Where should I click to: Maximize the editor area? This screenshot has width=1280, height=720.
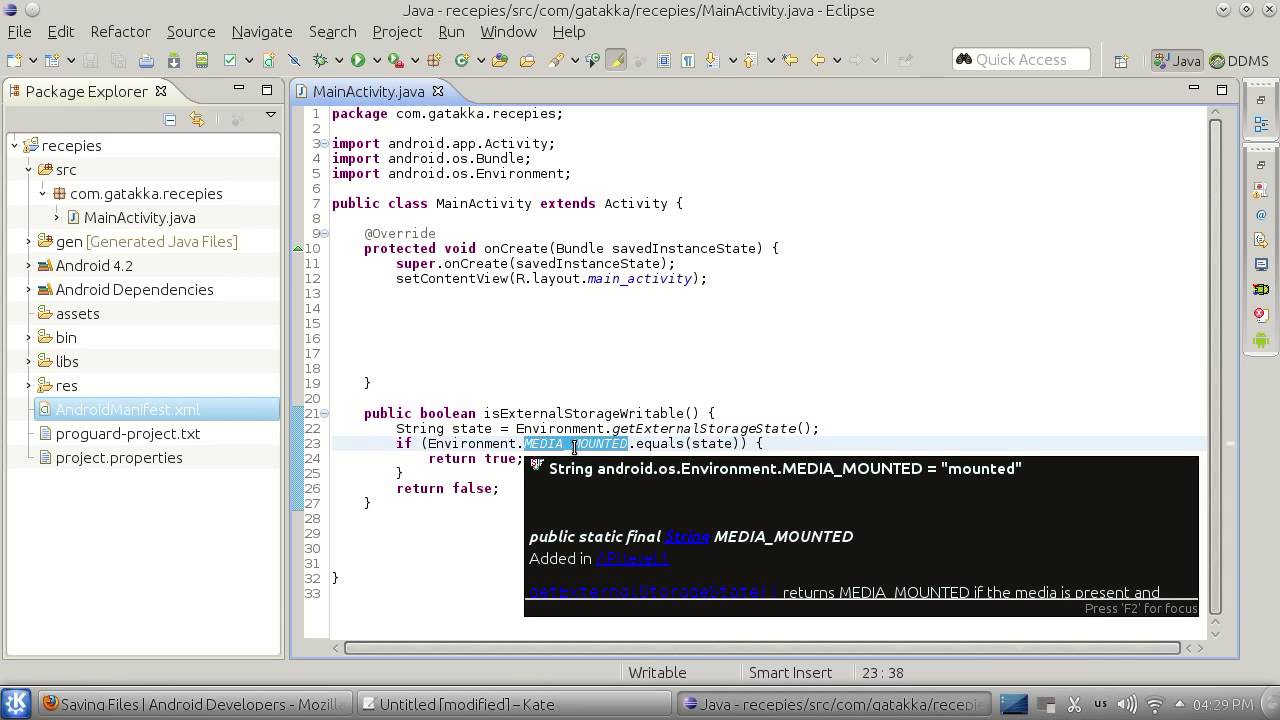pyautogui.click(x=1221, y=89)
